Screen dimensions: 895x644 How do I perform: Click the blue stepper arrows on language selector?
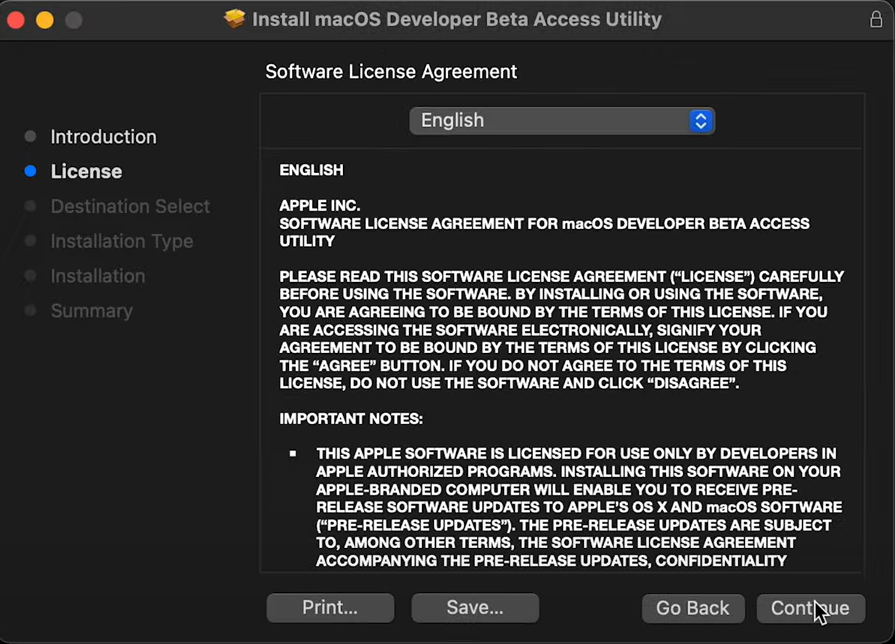coord(701,121)
